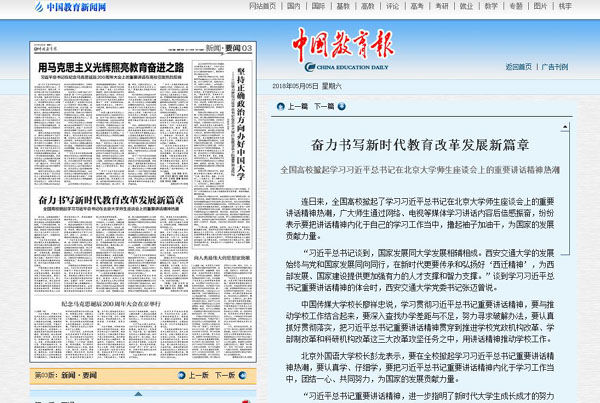This screenshot has height=403, width=600.
Task: Click the blue icon beside 上一篇
Action: point(281,105)
